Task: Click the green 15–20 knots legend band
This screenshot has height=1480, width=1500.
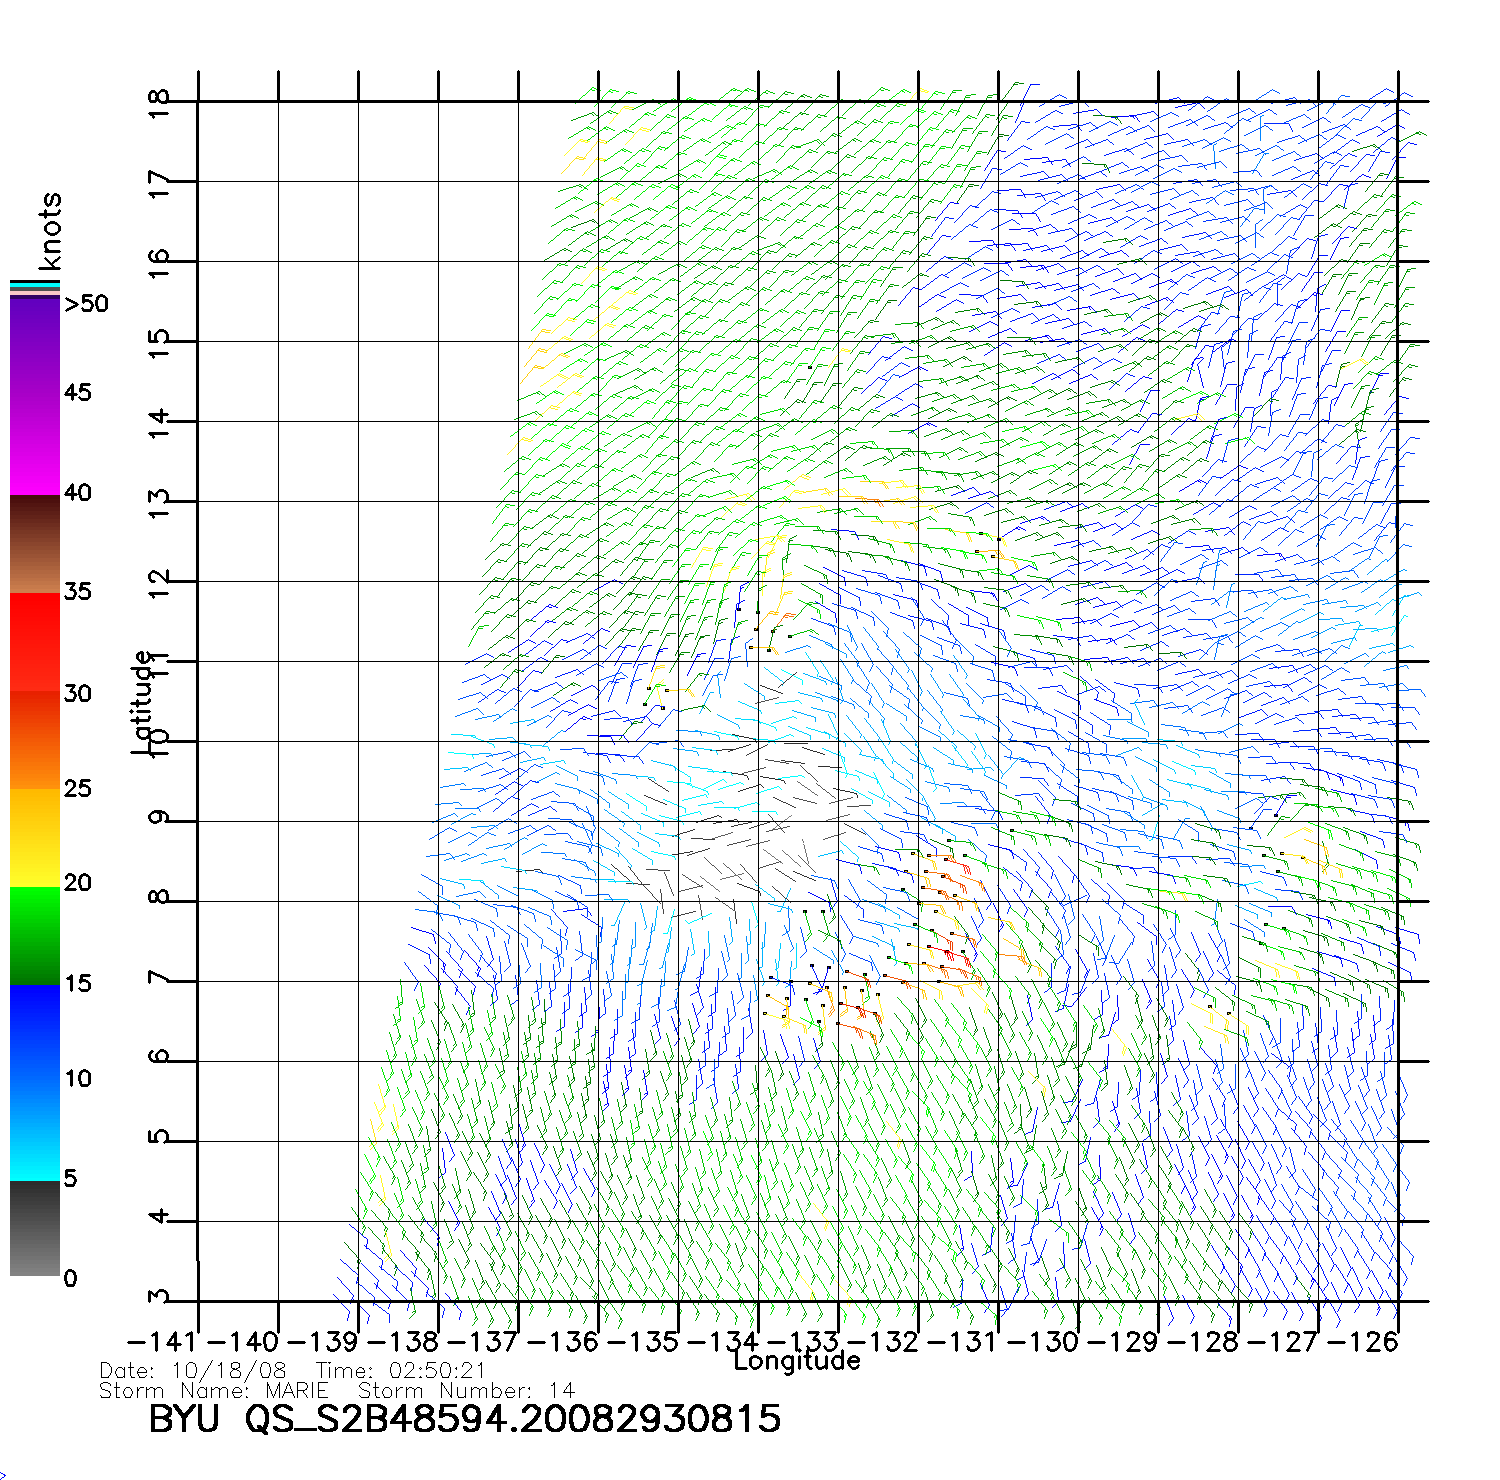Action: 35,935
